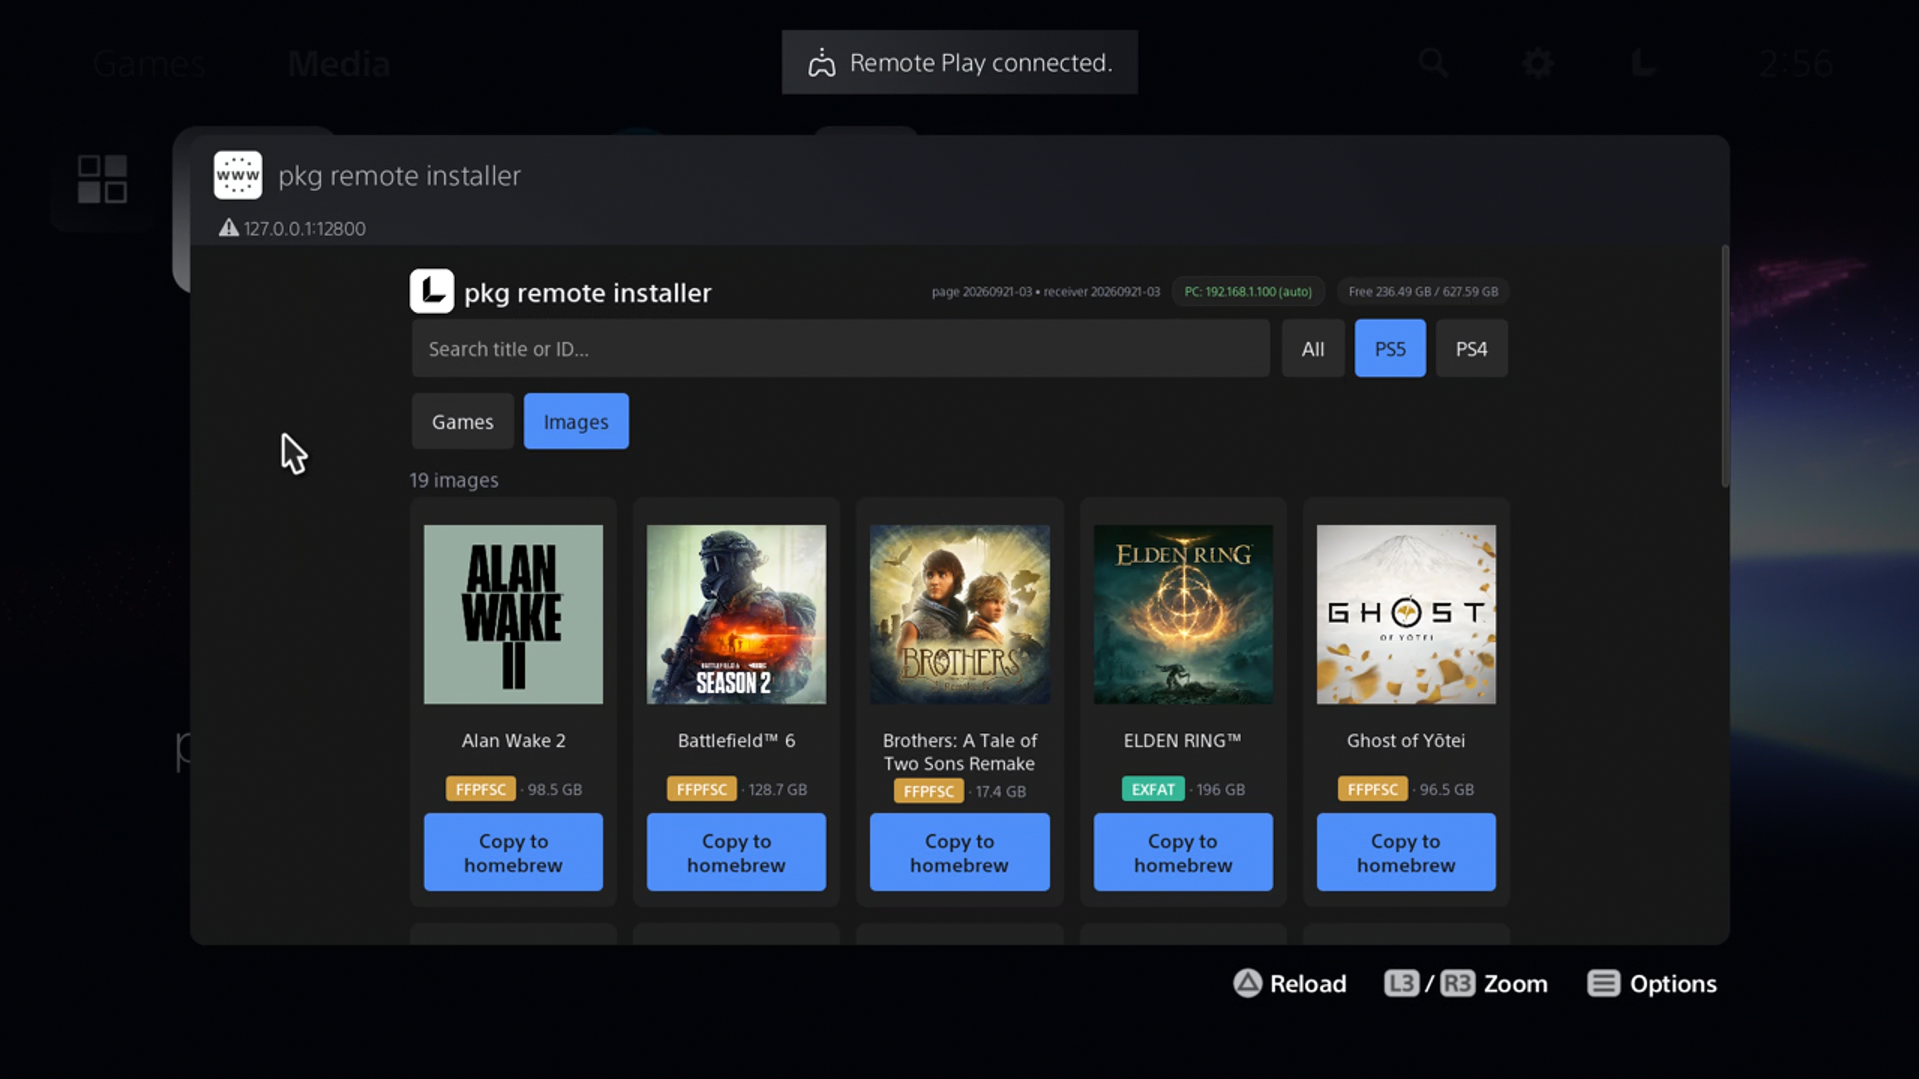Screen dimensions: 1919x1079
Task: Switch to the Images tab
Action: 576,422
